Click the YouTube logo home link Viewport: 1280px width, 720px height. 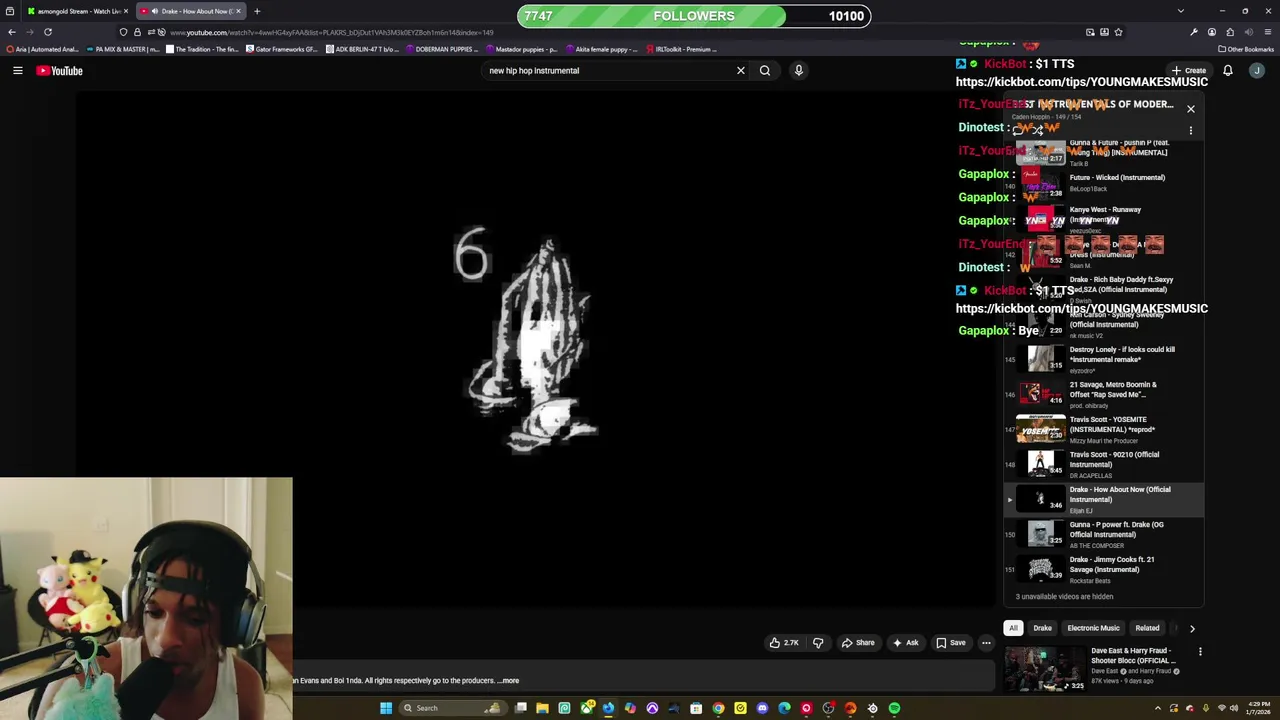tap(59, 71)
